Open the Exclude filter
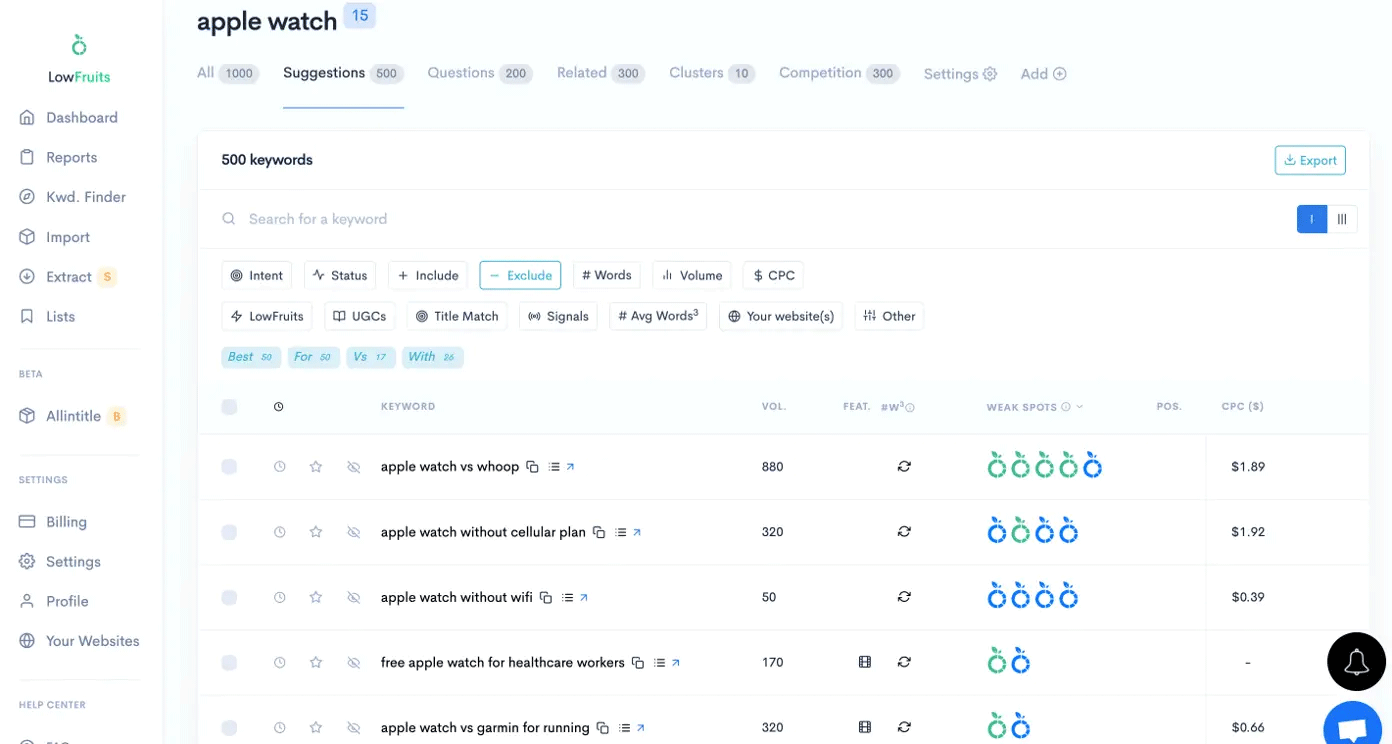1392x744 pixels. click(520, 275)
